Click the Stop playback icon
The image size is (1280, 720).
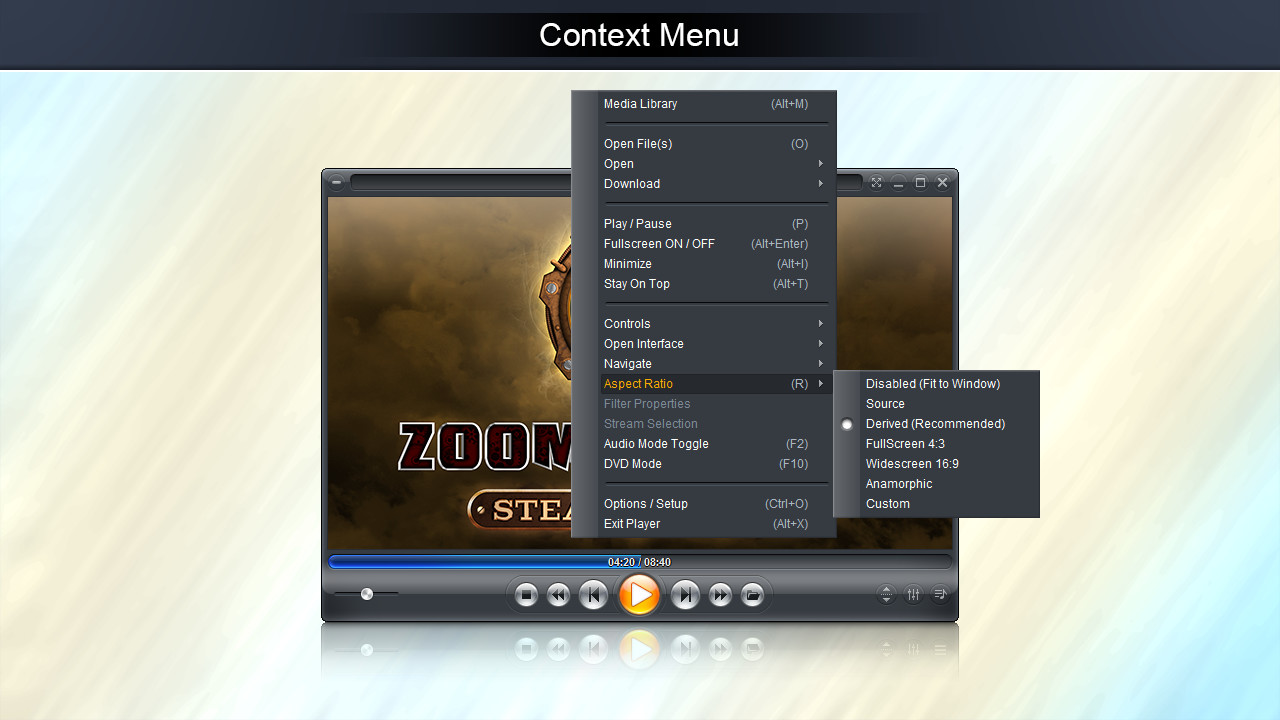point(525,594)
